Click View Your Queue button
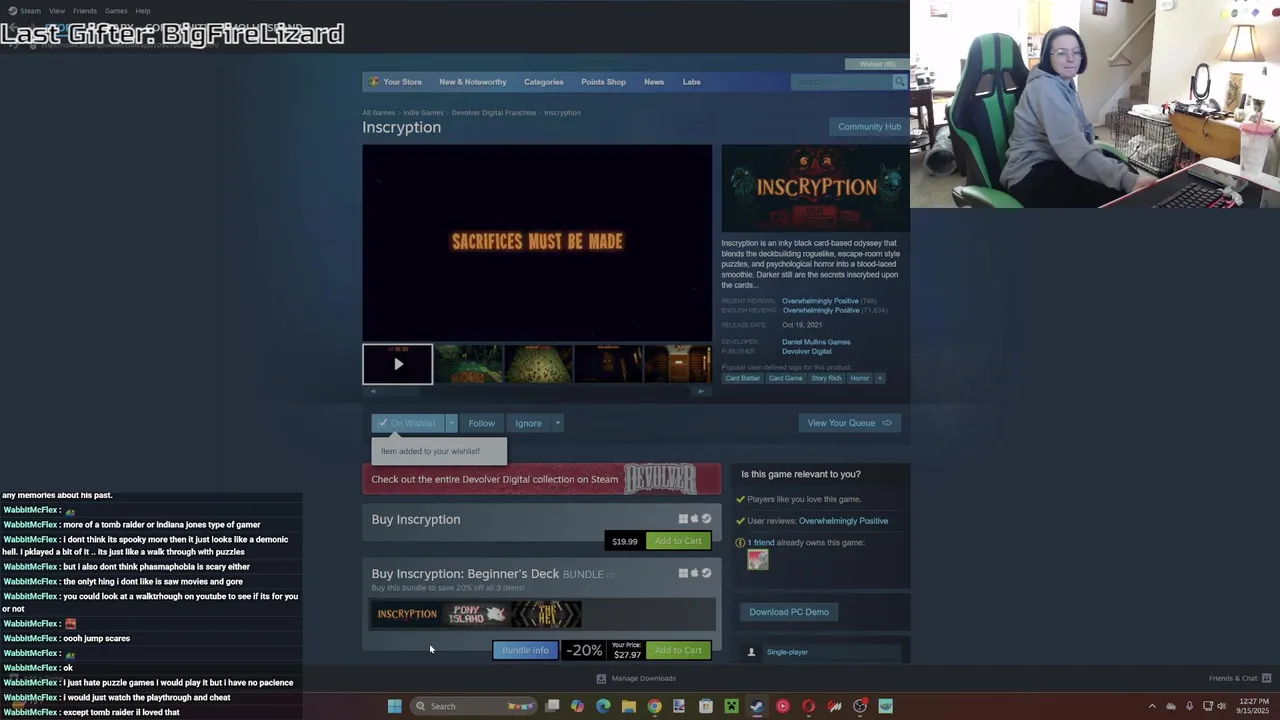 click(849, 423)
